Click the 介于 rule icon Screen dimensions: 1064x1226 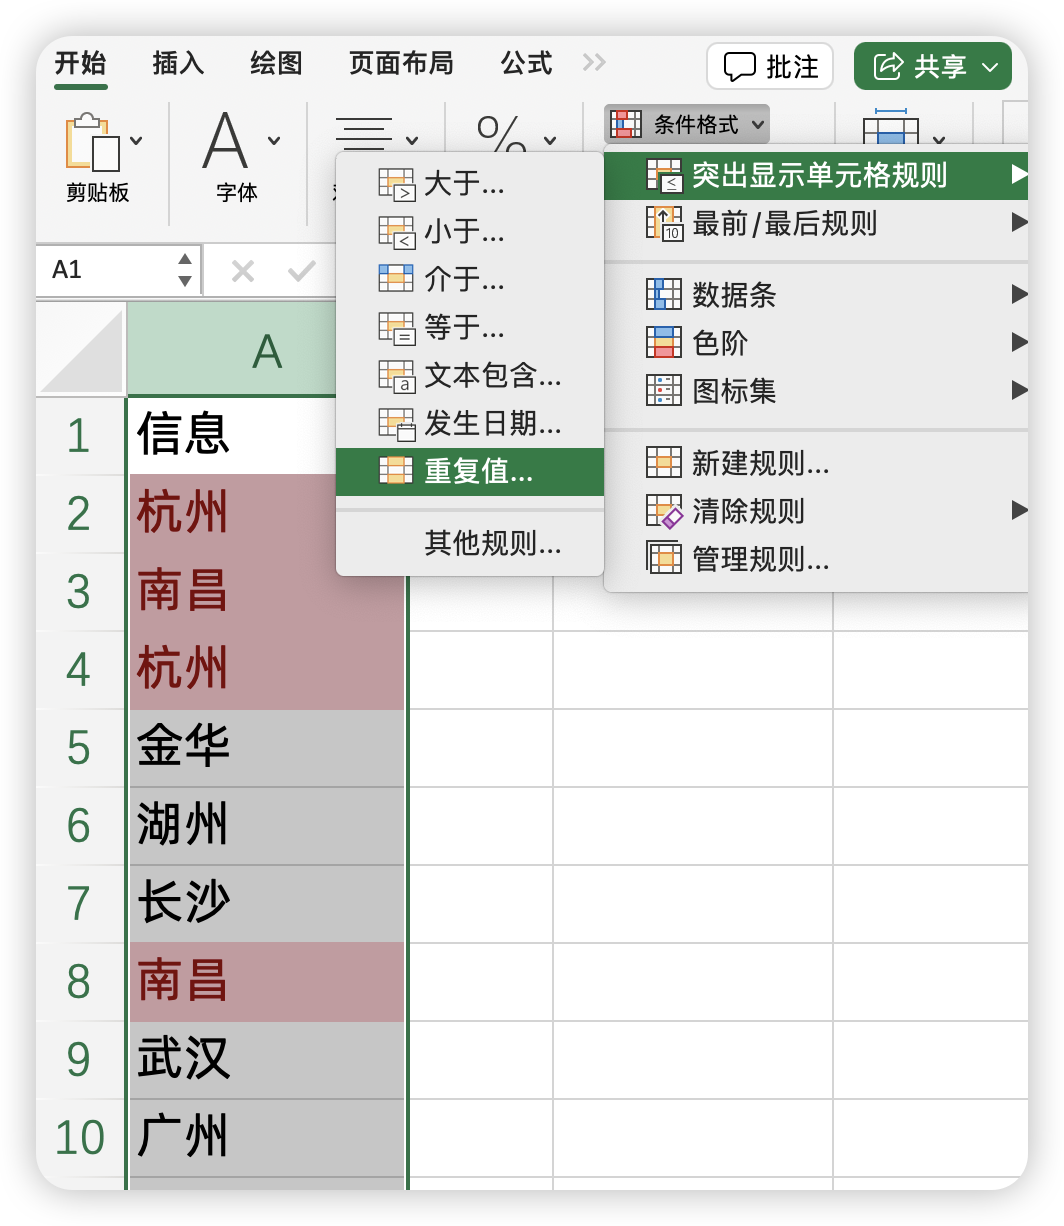396,278
